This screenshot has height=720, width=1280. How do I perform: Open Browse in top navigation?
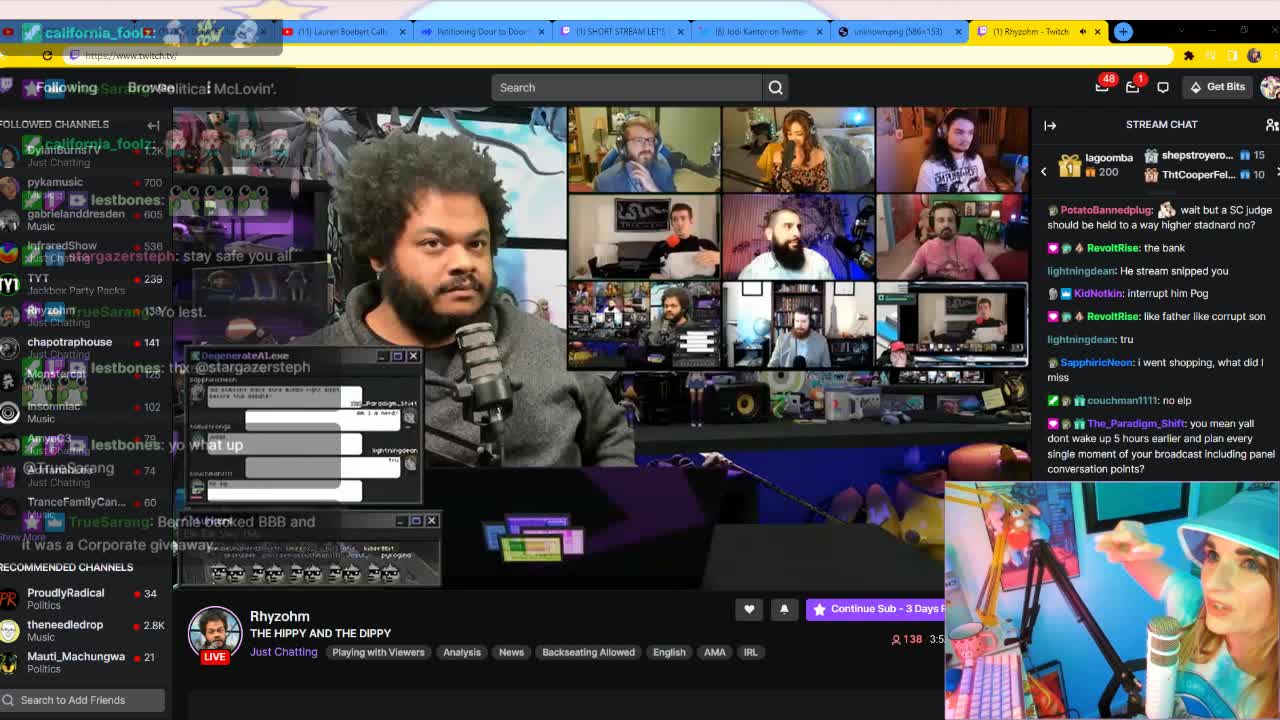pos(151,87)
